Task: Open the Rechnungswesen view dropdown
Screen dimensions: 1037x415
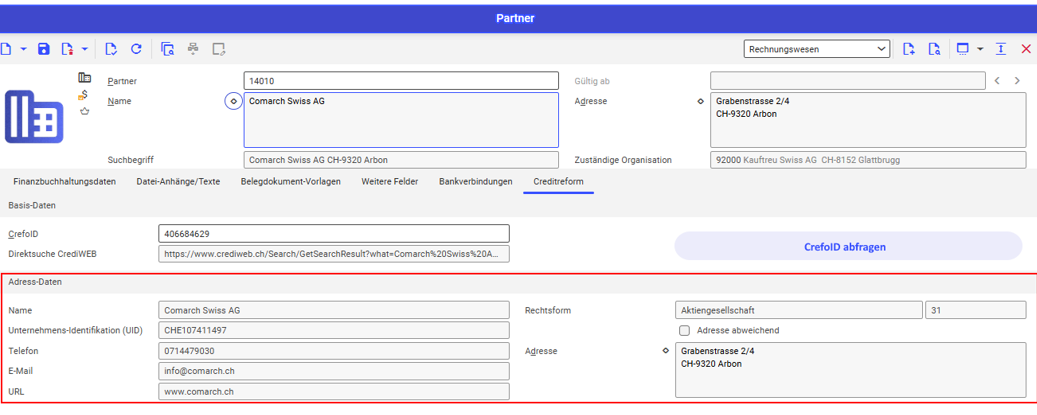Action: pyautogui.click(x=817, y=49)
